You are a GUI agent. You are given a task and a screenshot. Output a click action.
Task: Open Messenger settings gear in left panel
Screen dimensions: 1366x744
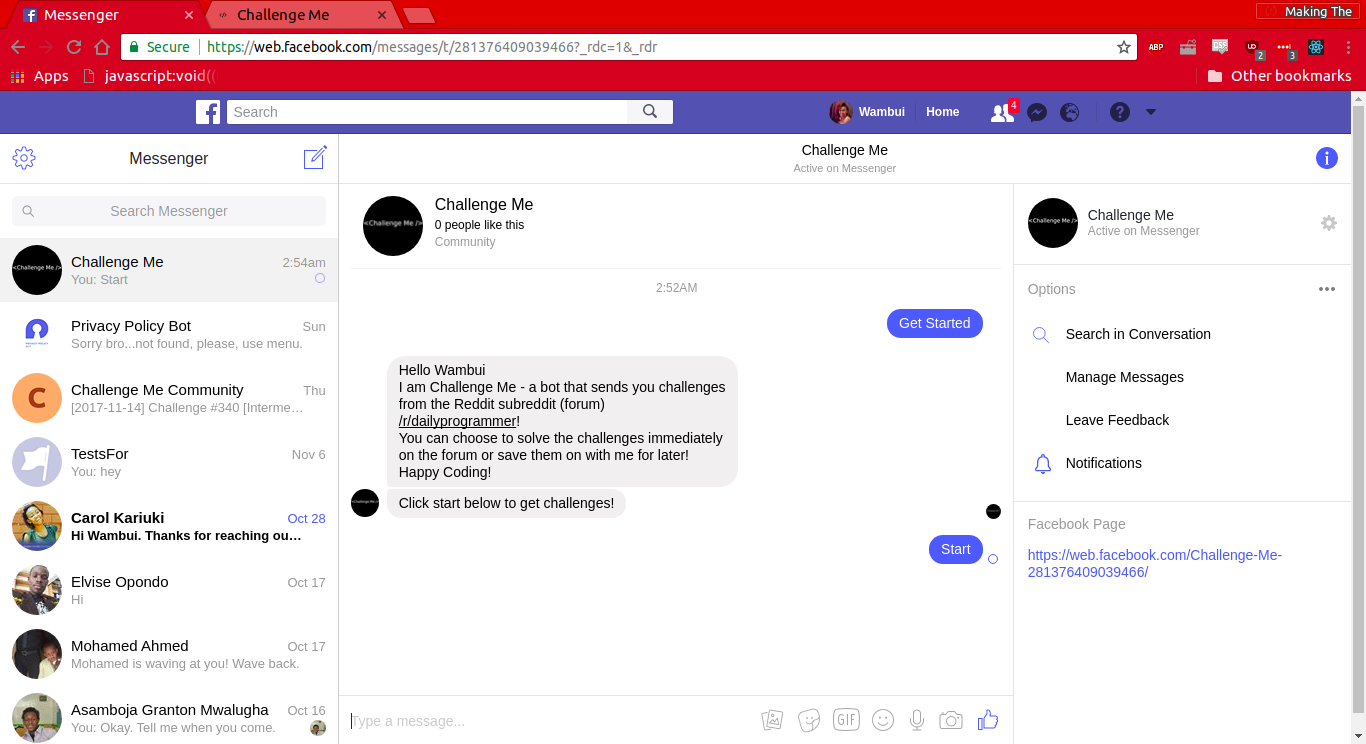pyautogui.click(x=24, y=158)
